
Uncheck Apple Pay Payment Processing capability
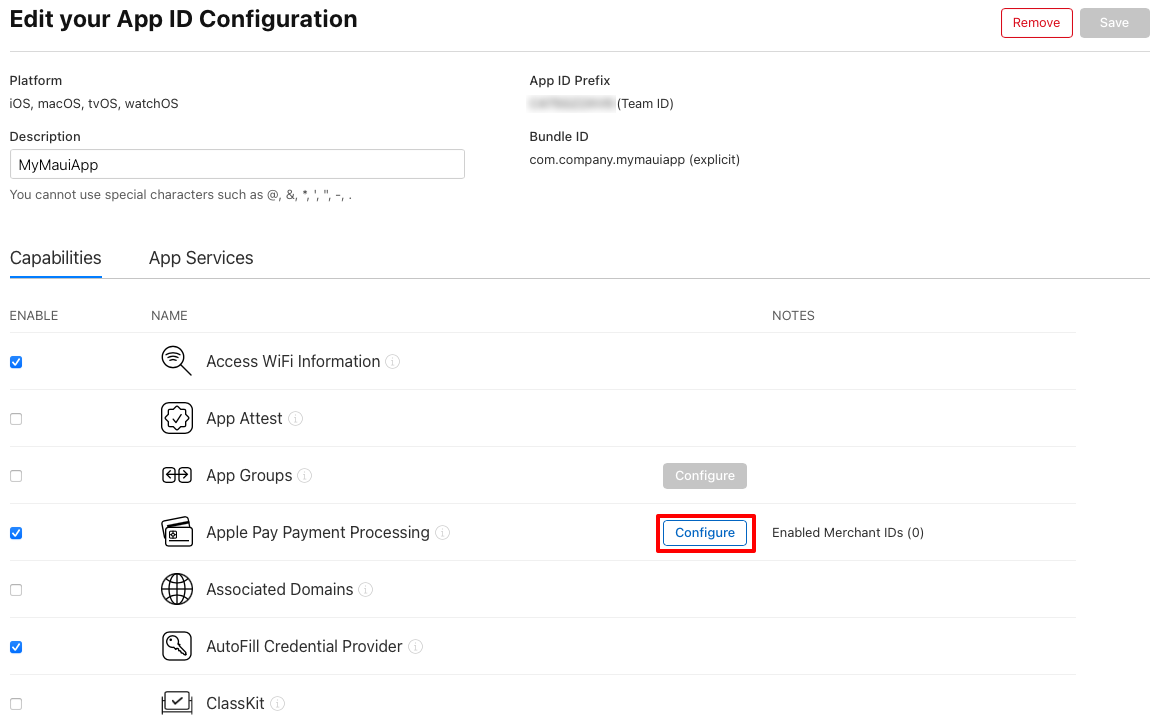coord(16,533)
